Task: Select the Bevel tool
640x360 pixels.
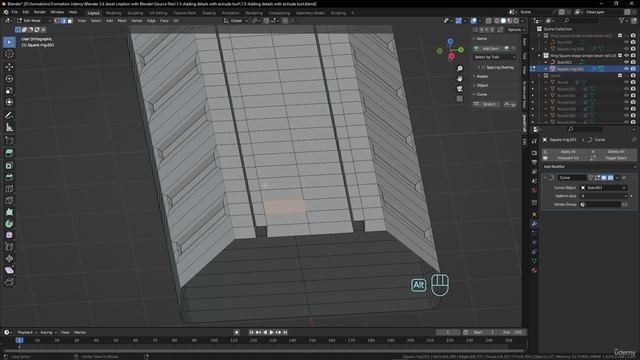Action: tap(9, 177)
